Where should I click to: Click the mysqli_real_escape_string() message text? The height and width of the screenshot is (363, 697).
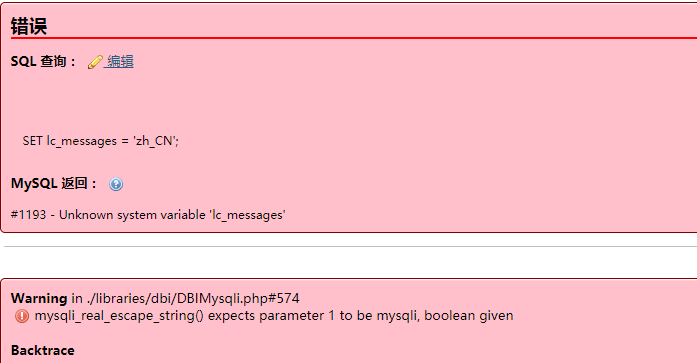click(274, 315)
